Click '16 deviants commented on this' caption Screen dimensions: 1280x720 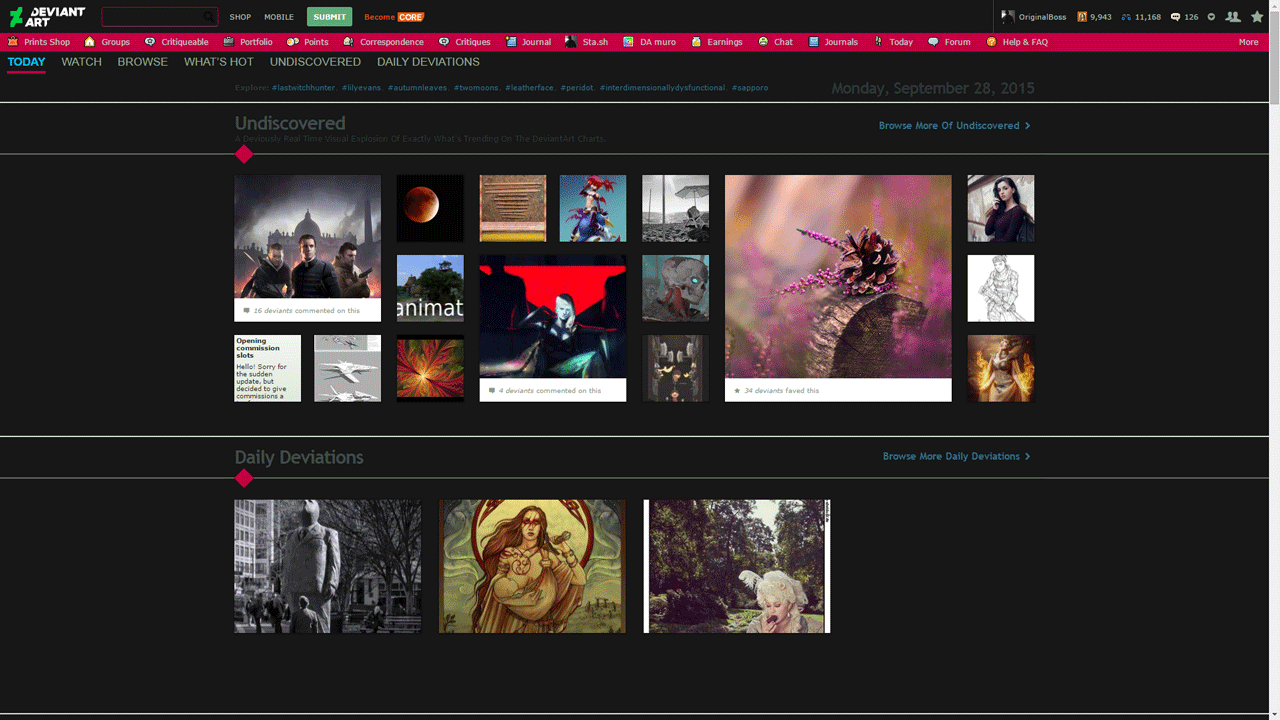(306, 311)
